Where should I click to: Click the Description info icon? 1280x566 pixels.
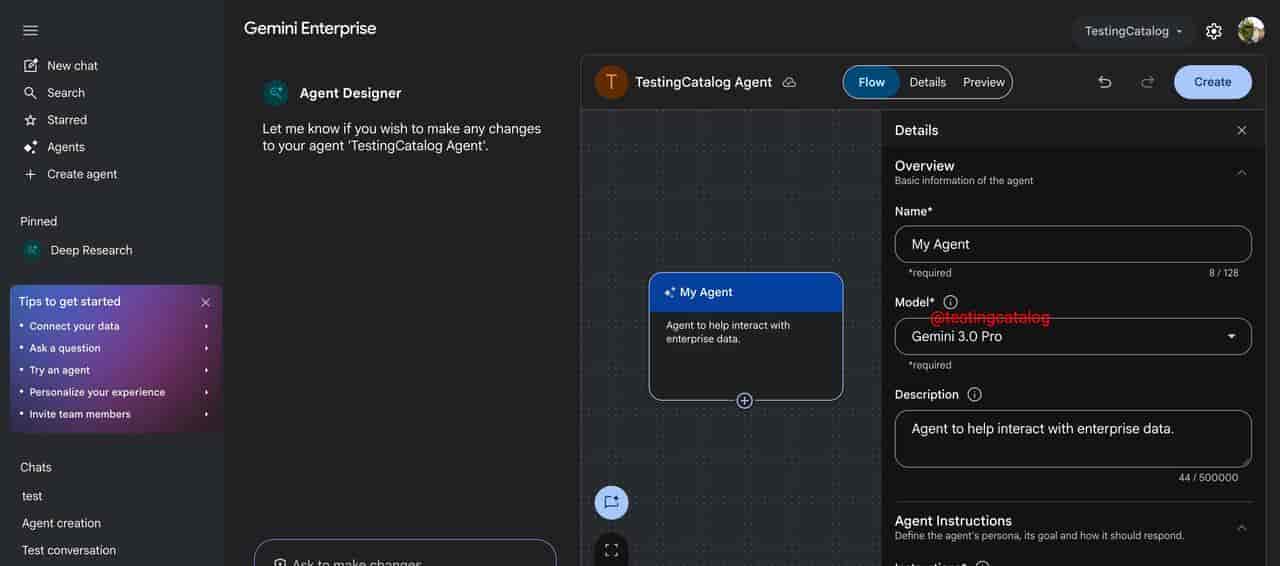pos(974,394)
